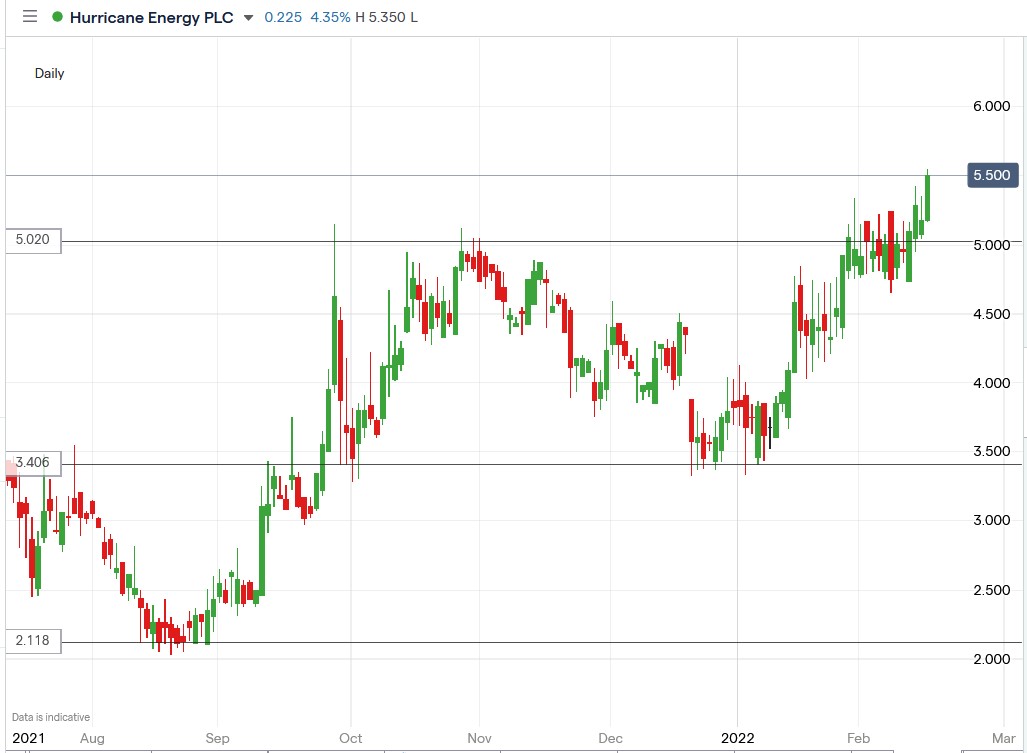The image size is (1027, 753).
Task: Click the Data is indicative notice
Action: point(48,717)
